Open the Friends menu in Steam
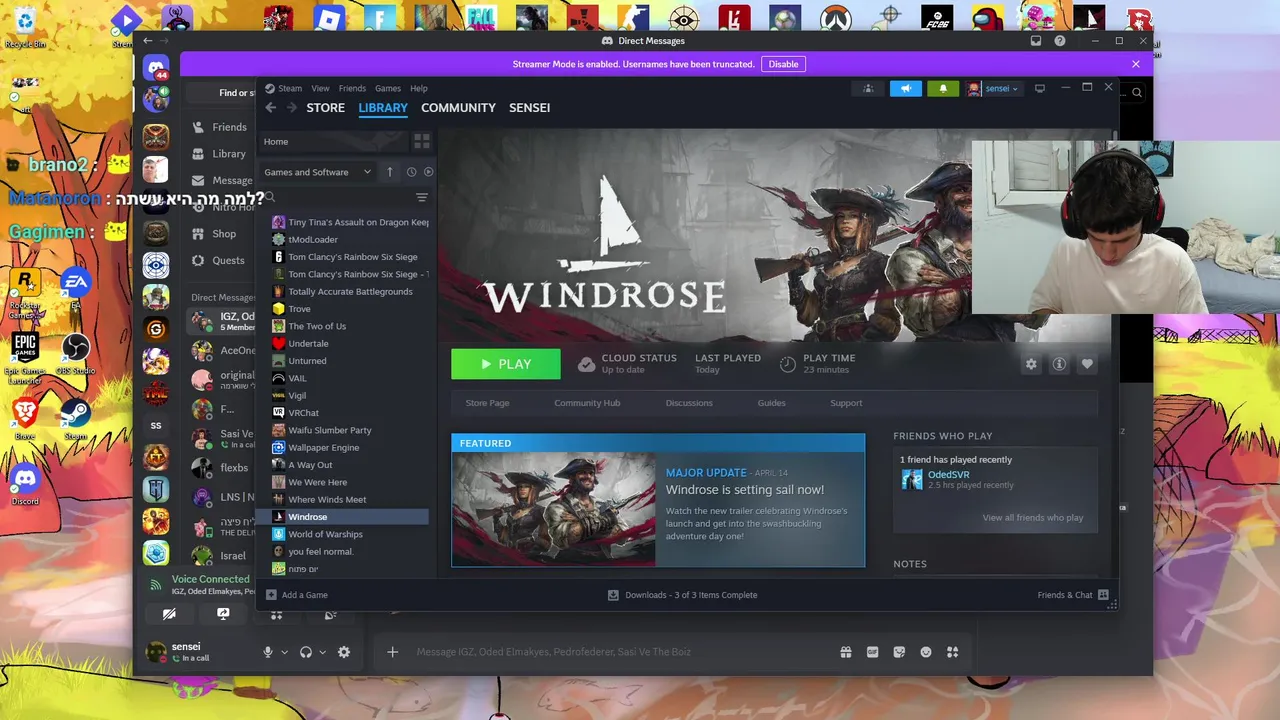The height and width of the screenshot is (720, 1280). 352,88
